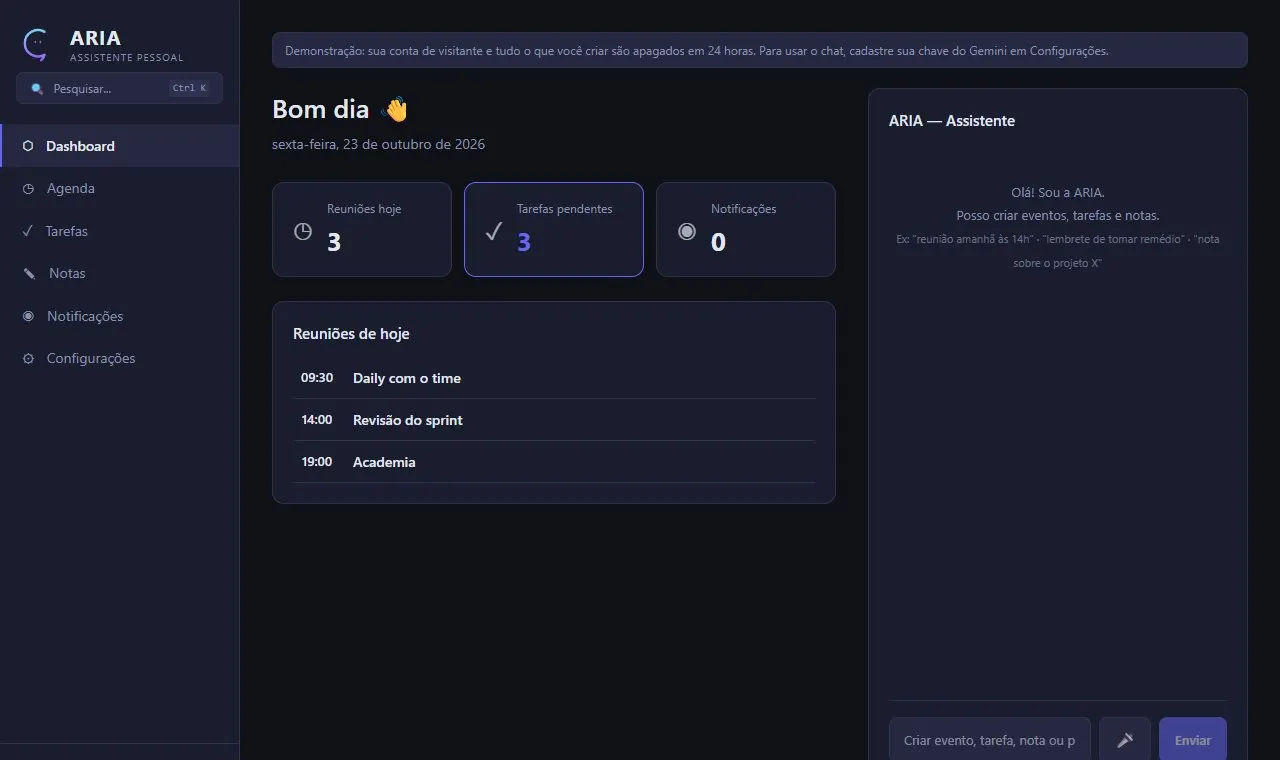Screen dimensions: 1280x760
Task: Click the 09:30 meeting time
Action: [317, 378]
